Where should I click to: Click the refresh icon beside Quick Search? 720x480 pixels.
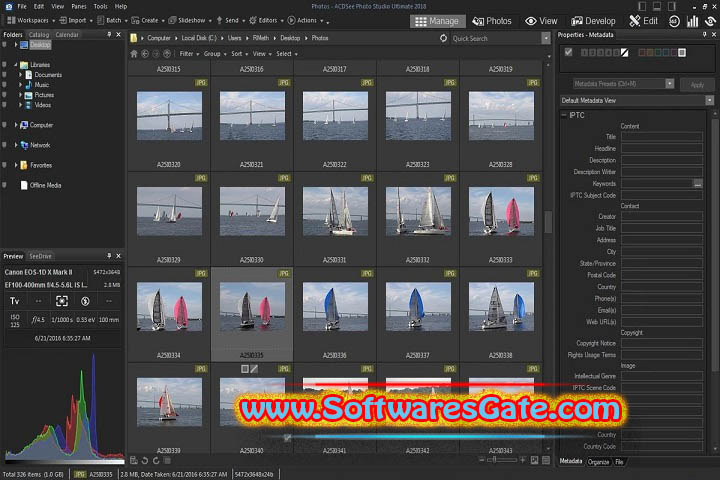[443, 38]
